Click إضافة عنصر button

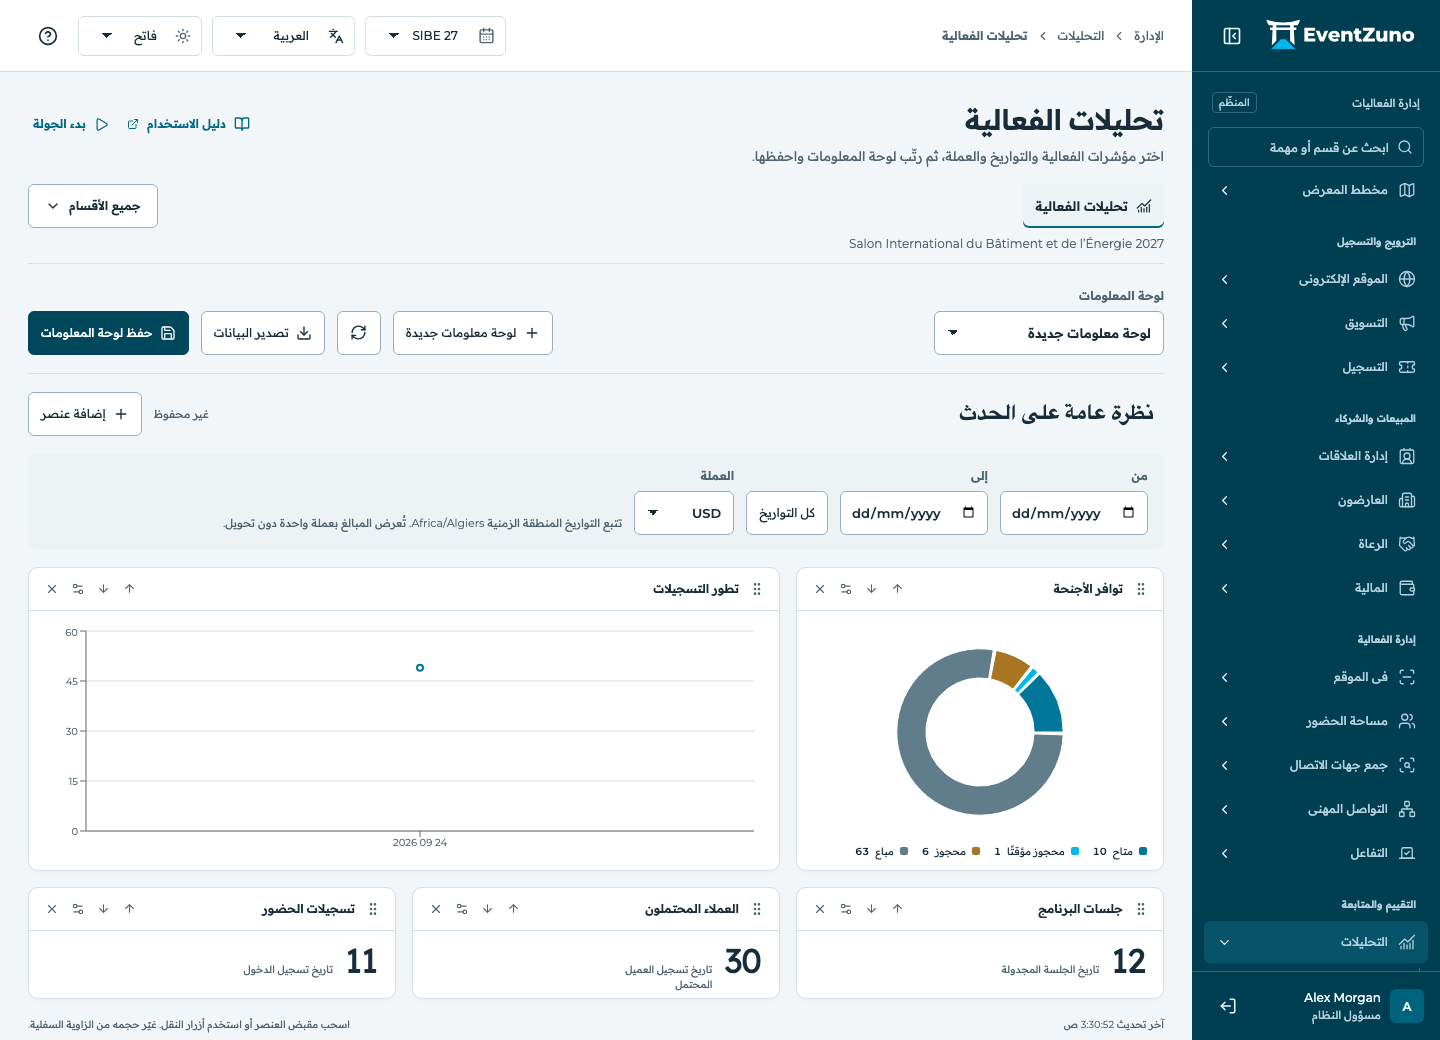(x=85, y=414)
